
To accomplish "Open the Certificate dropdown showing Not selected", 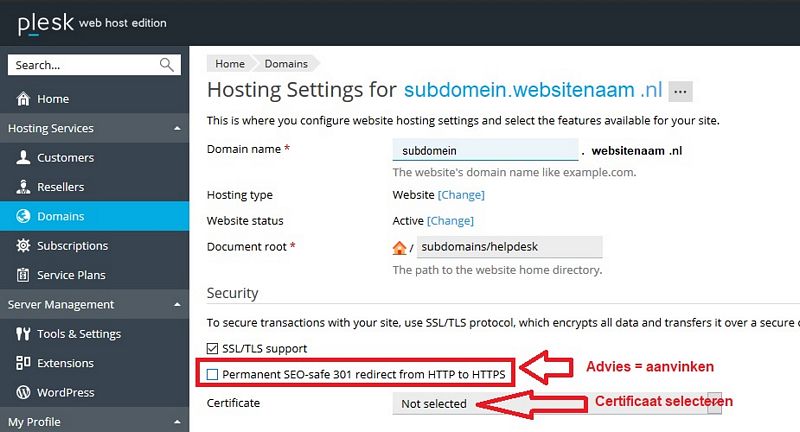I will click(557, 403).
